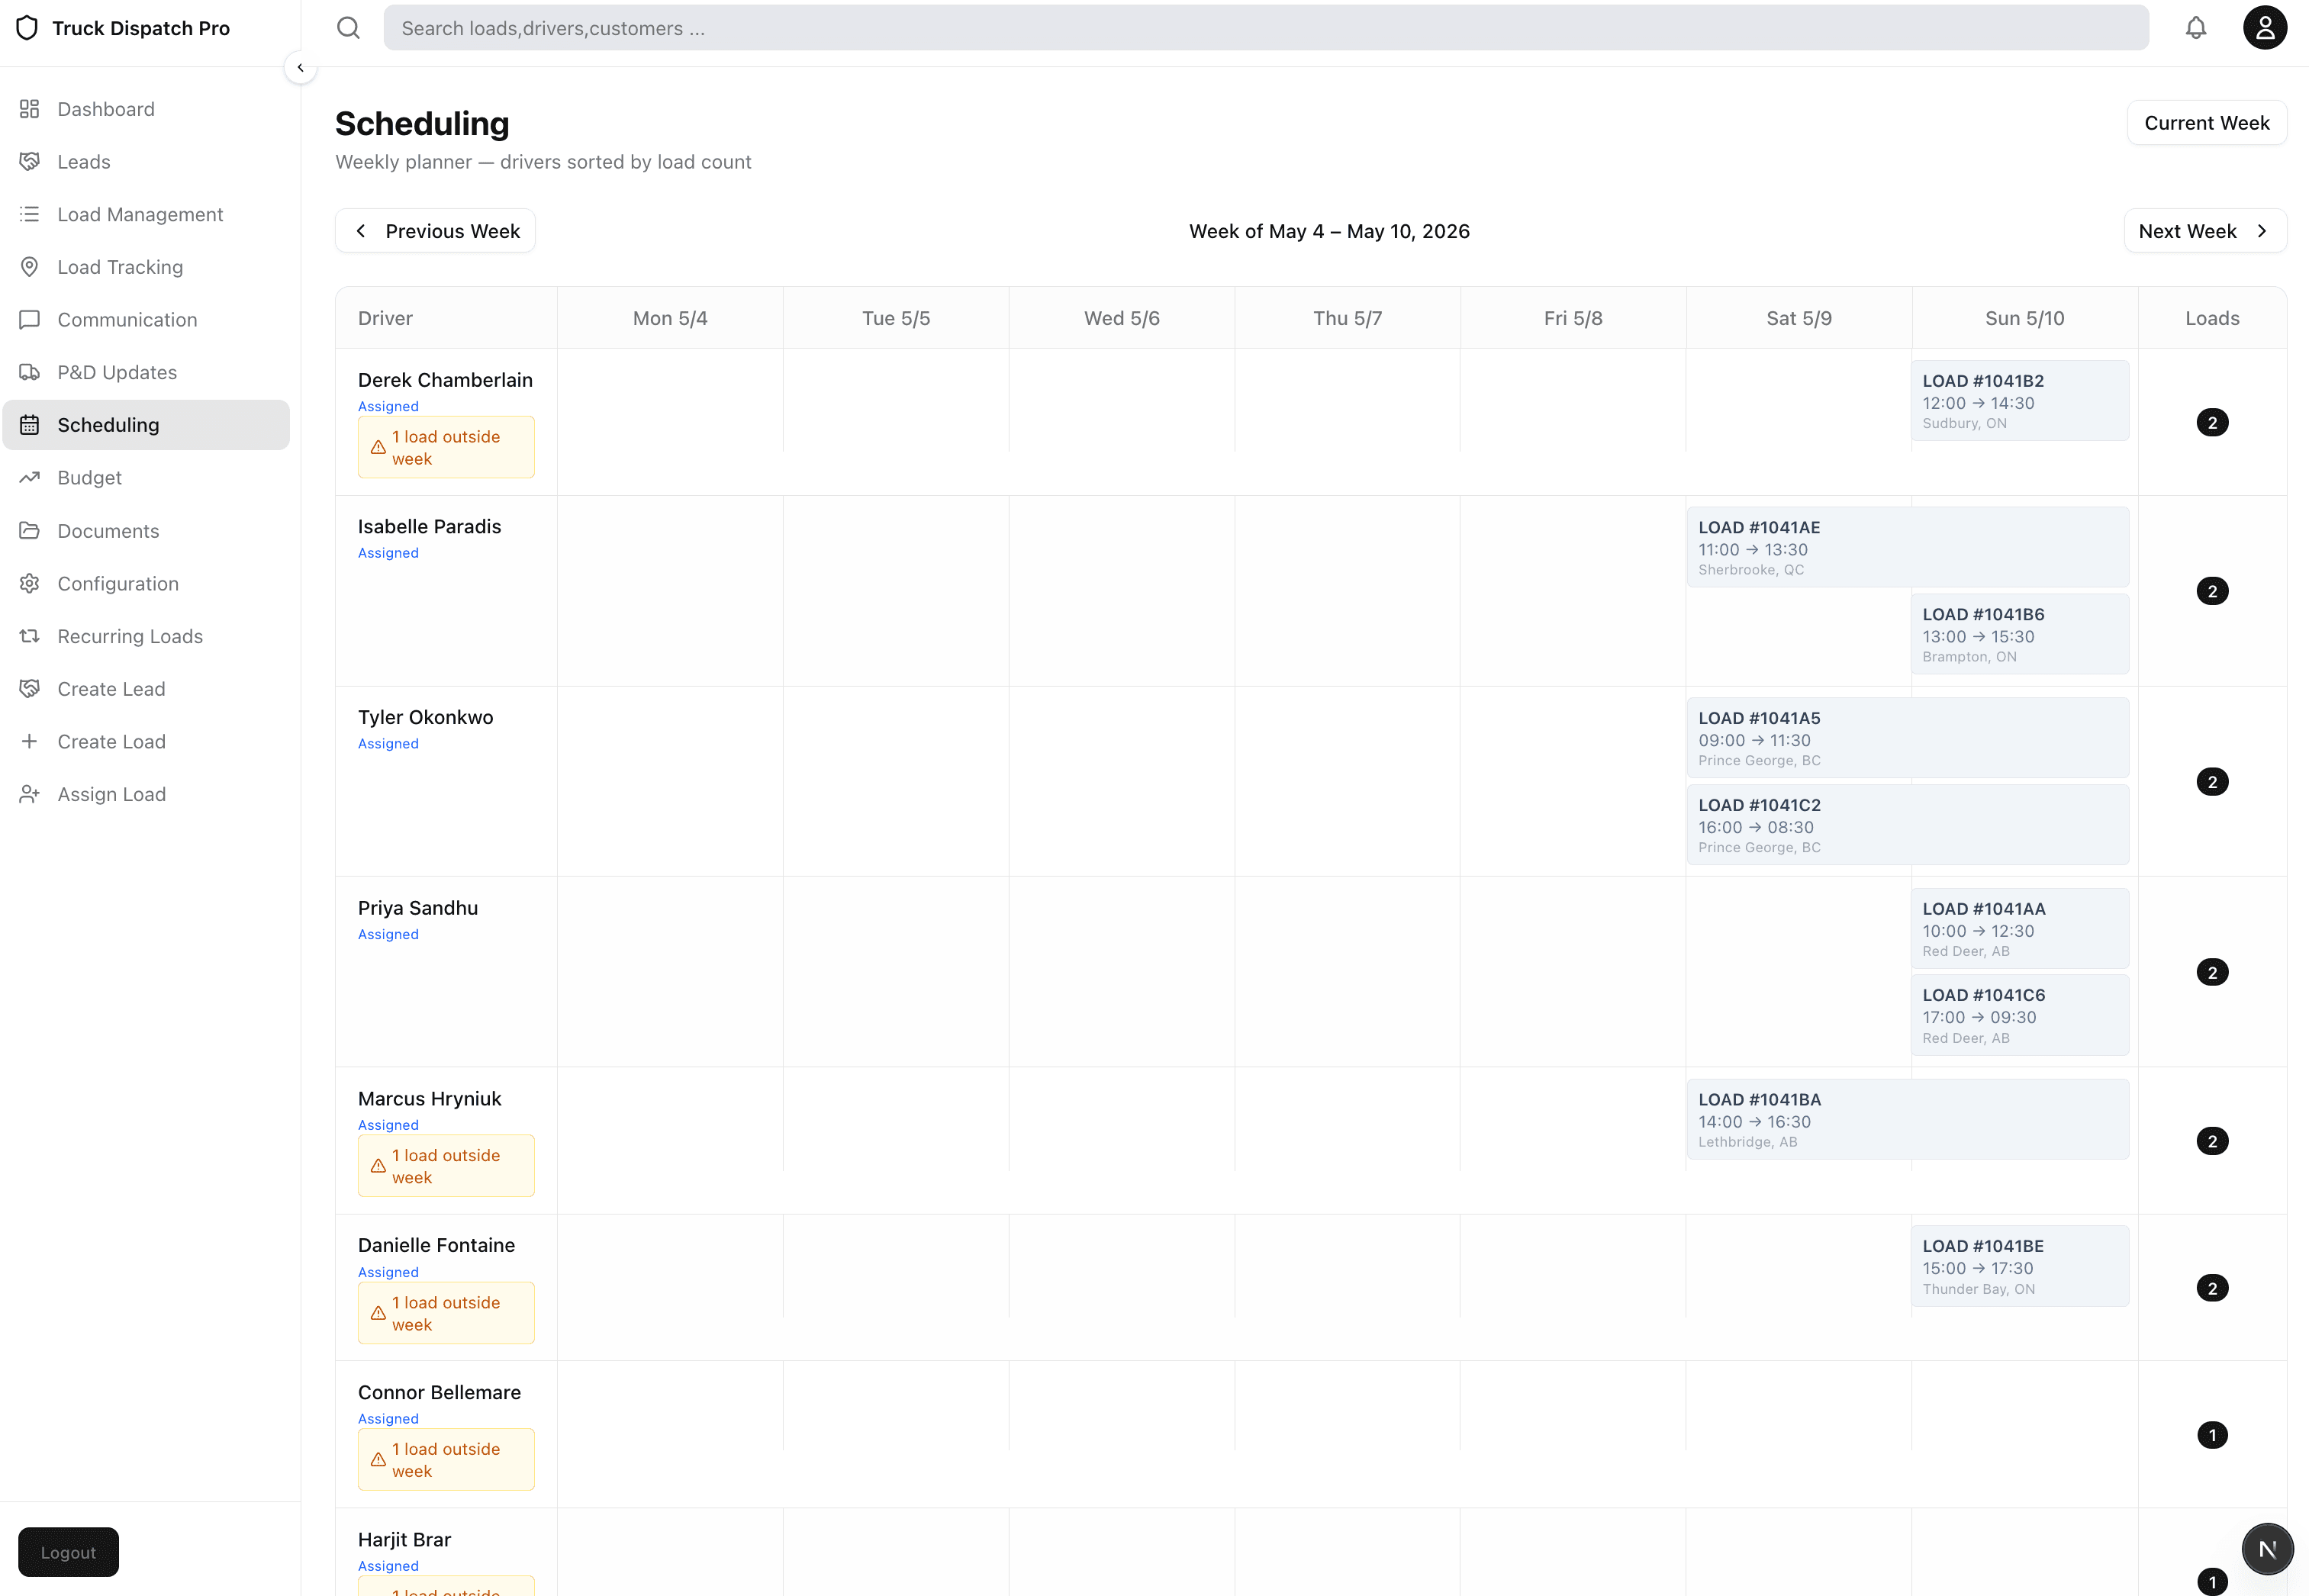The width and height of the screenshot is (2309, 1596).
Task: Click the Create Load plus icon
Action: click(30, 742)
